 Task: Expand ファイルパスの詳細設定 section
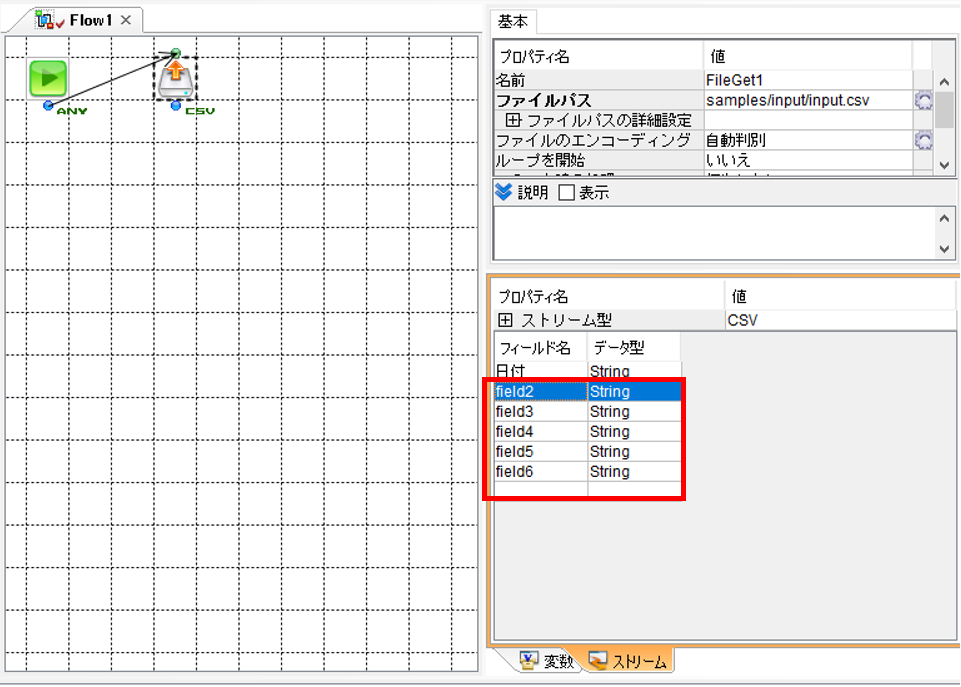(x=513, y=120)
